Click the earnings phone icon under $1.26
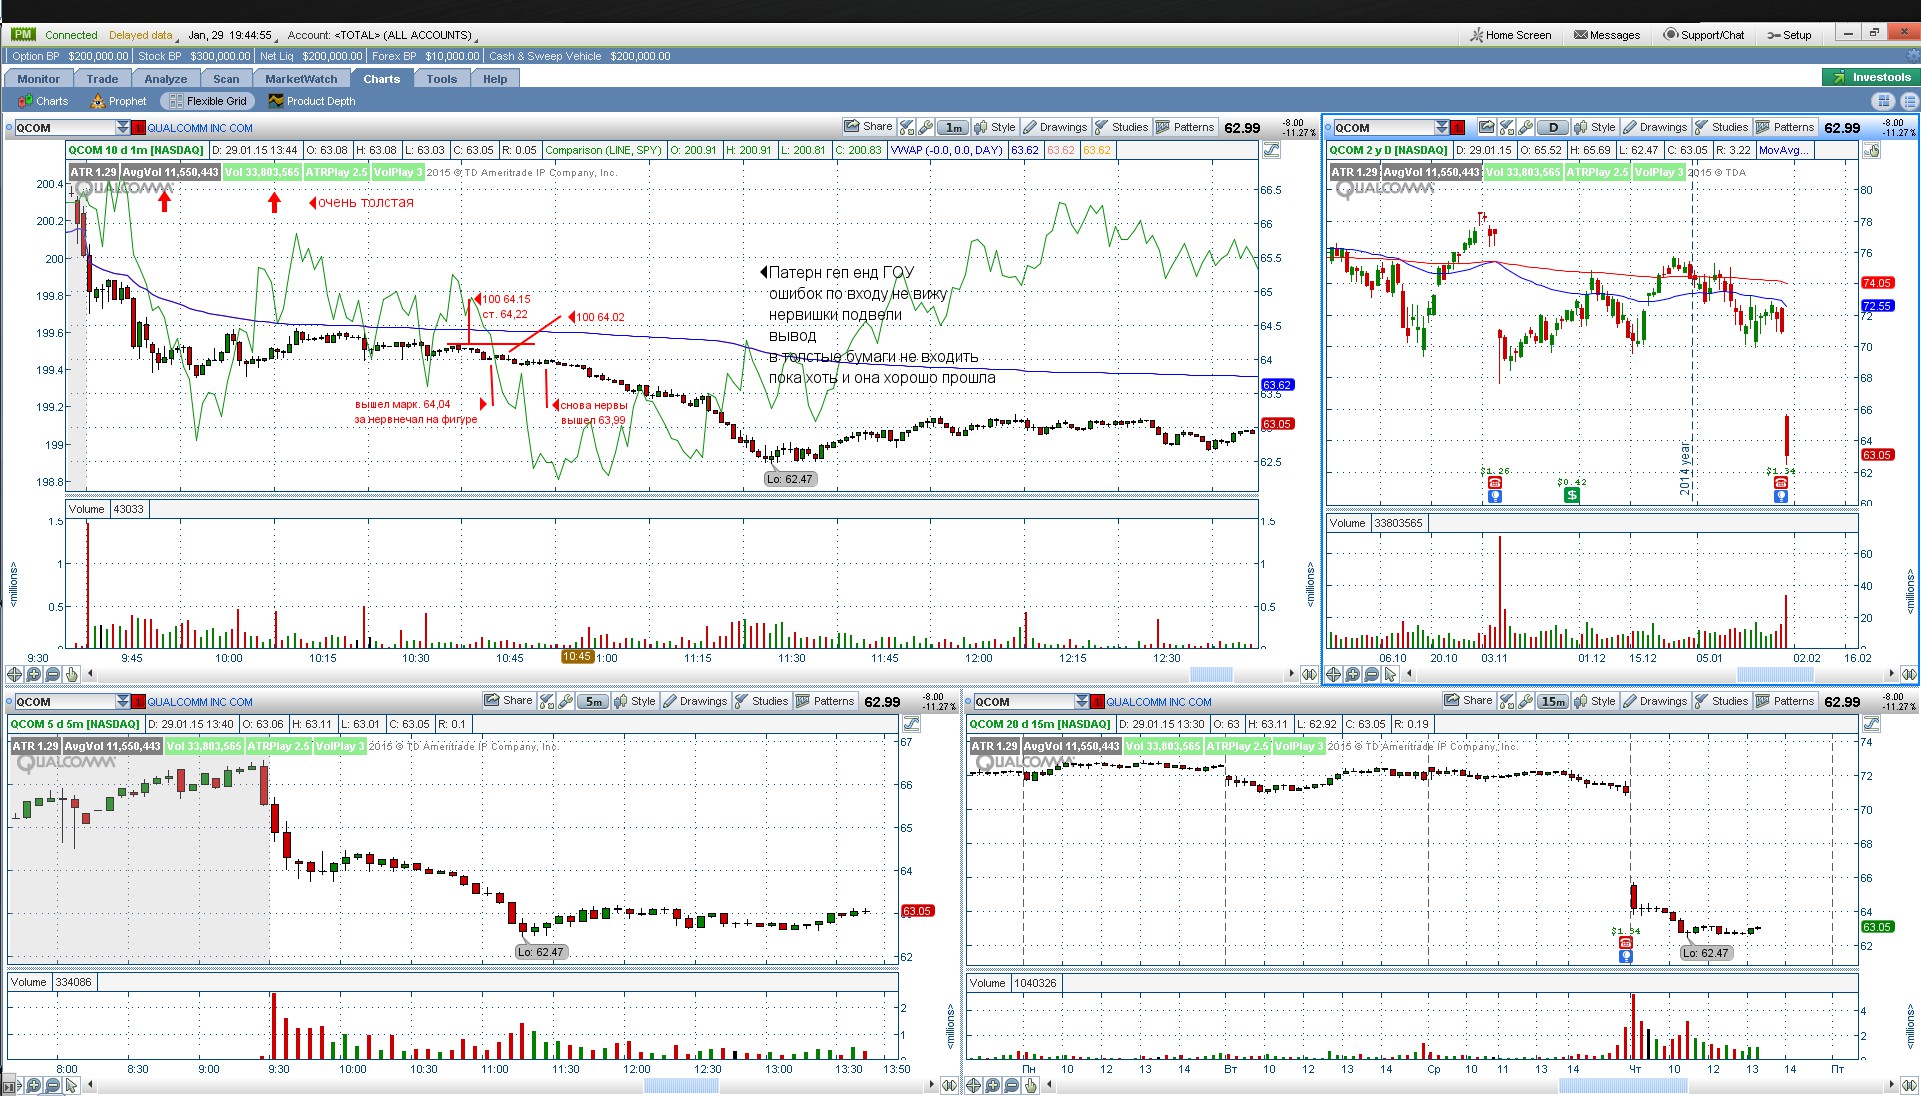Image resolution: width=1921 pixels, height=1096 pixels. [1495, 483]
